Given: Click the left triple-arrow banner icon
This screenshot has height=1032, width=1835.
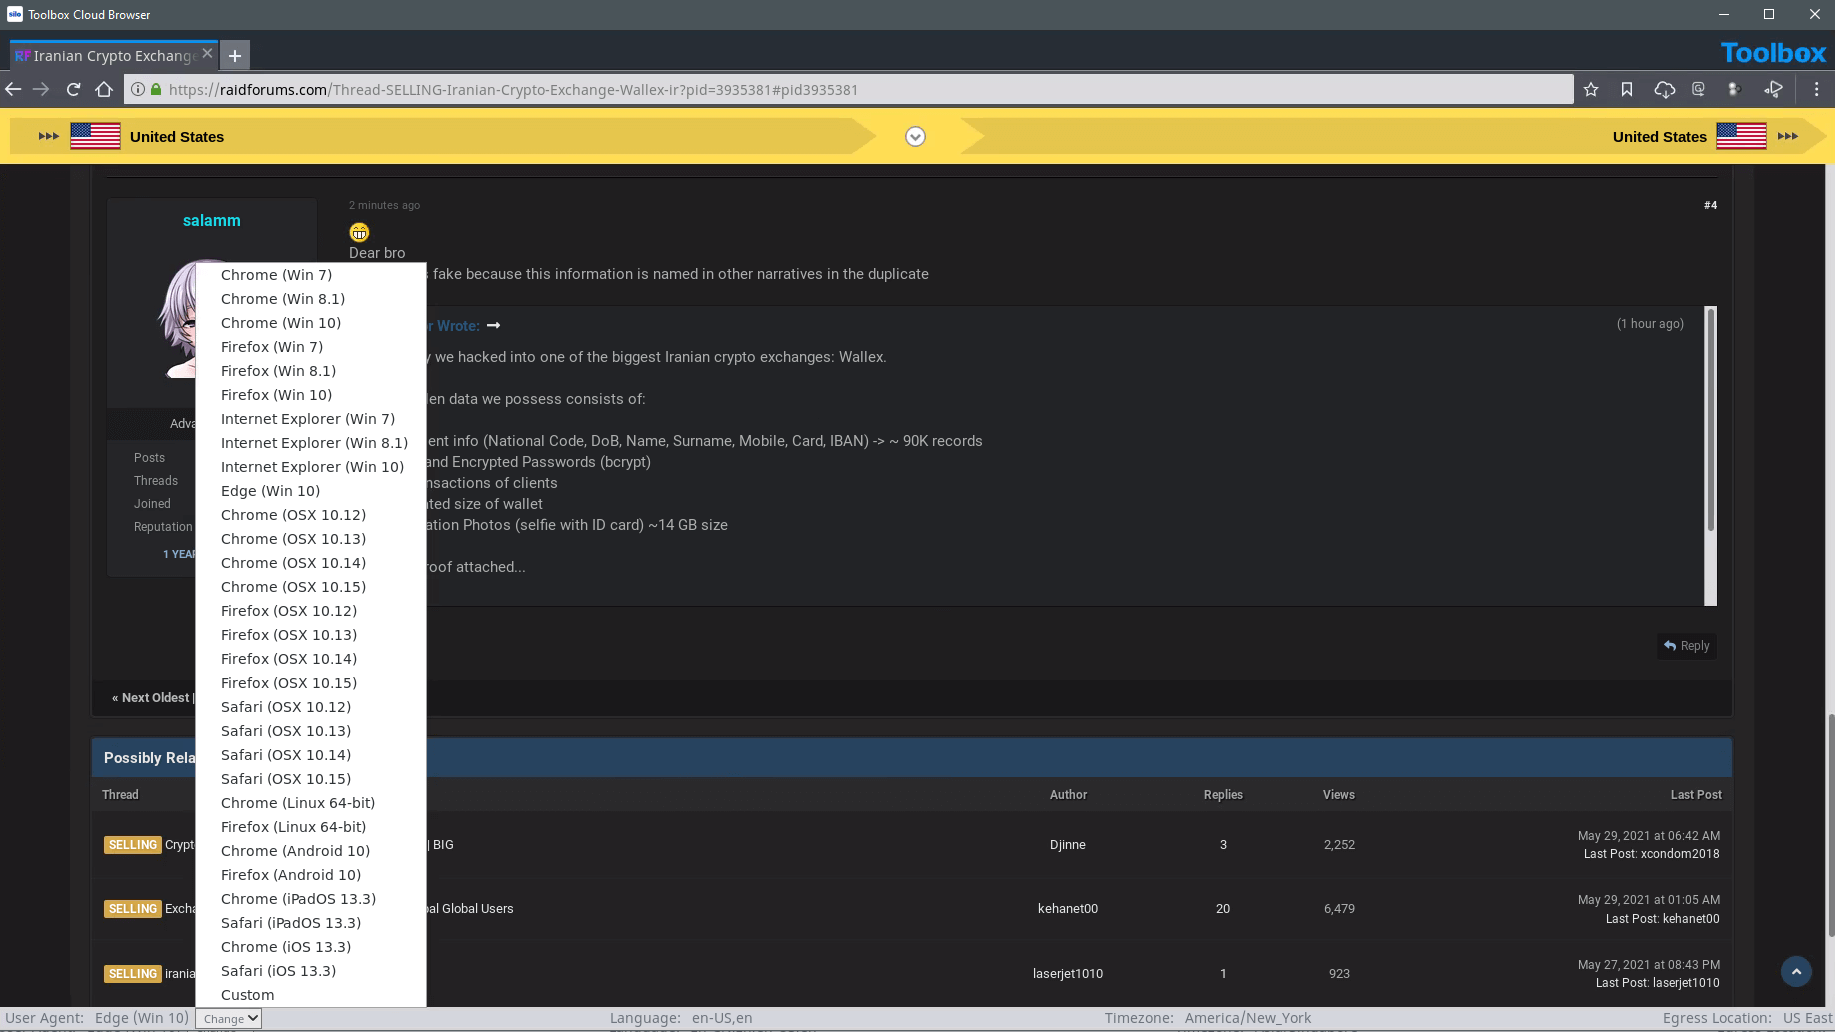Looking at the screenshot, I should point(48,136).
